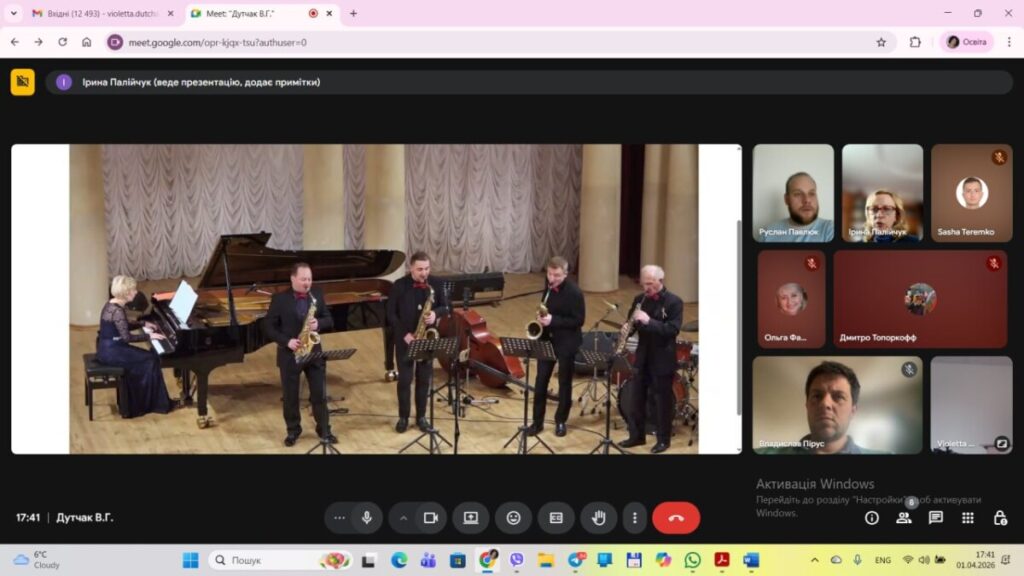Click the Владислав Пірус video tile
This screenshot has width=1024, height=576.
[837, 405]
